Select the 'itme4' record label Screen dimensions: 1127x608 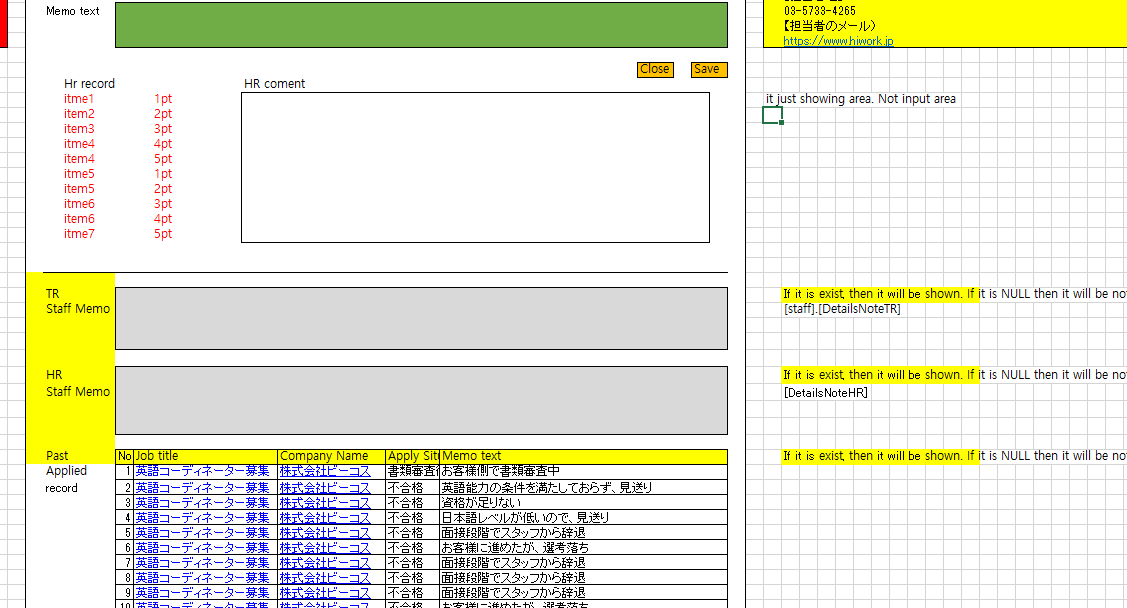click(x=79, y=144)
